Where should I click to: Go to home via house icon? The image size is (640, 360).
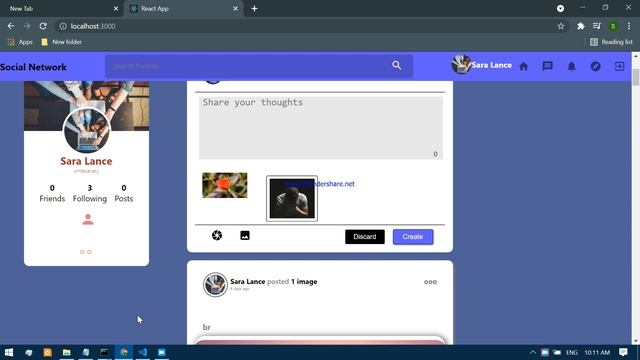[523, 66]
